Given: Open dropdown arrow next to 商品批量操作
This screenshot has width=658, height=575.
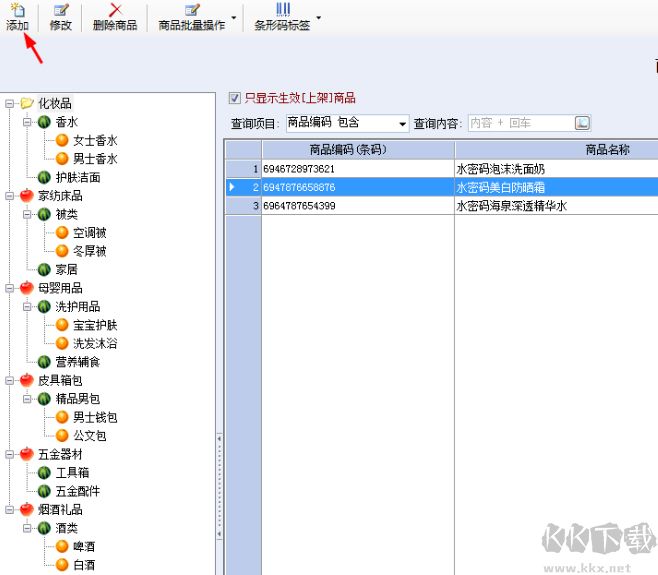Looking at the screenshot, I should 234,17.
